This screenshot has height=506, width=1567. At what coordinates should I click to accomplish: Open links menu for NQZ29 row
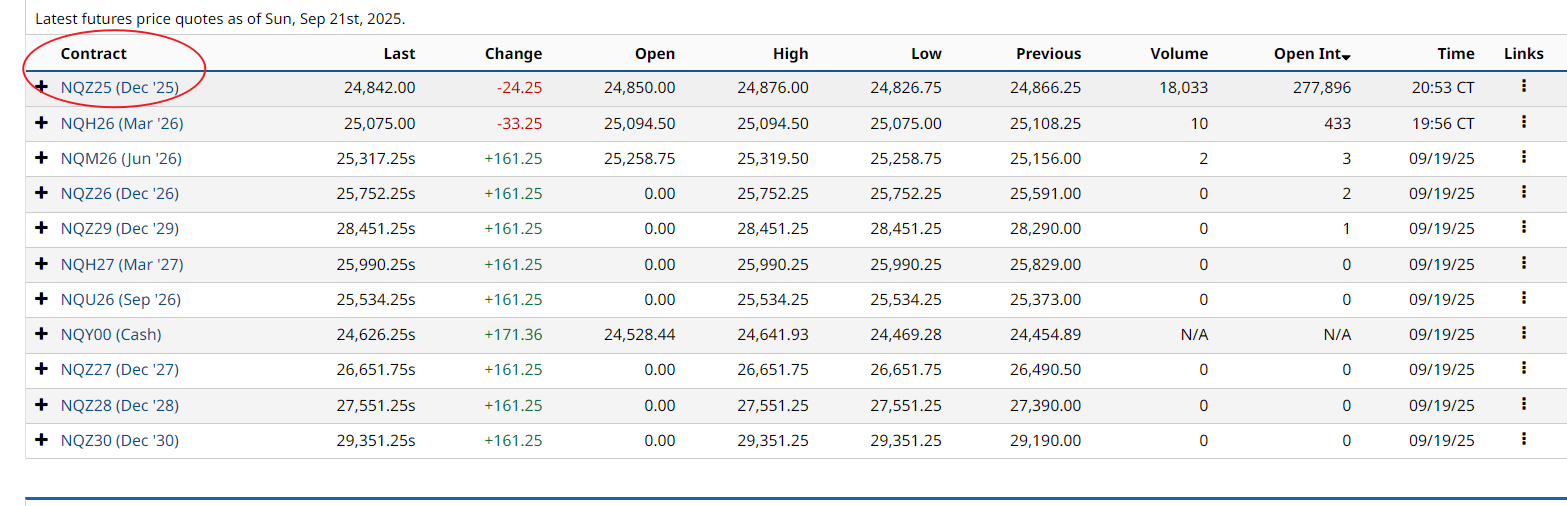(x=1523, y=227)
